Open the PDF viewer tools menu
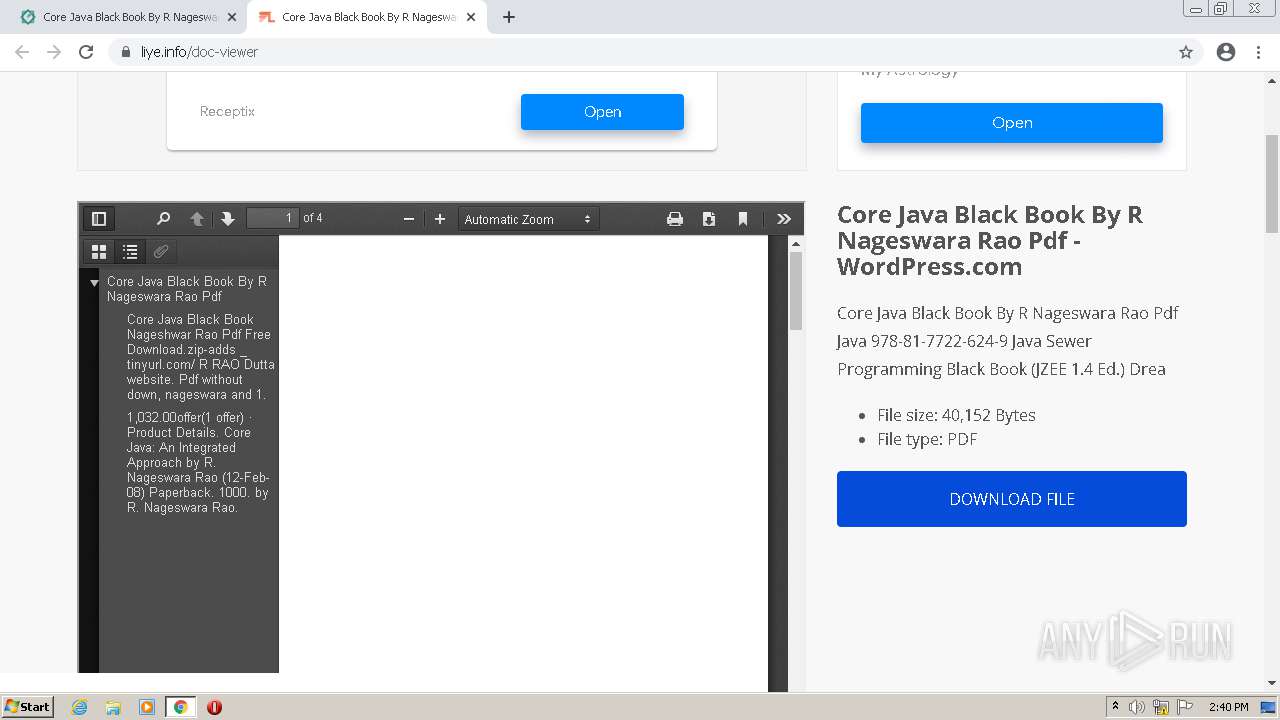This screenshot has width=1280, height=720. (784, 219)
